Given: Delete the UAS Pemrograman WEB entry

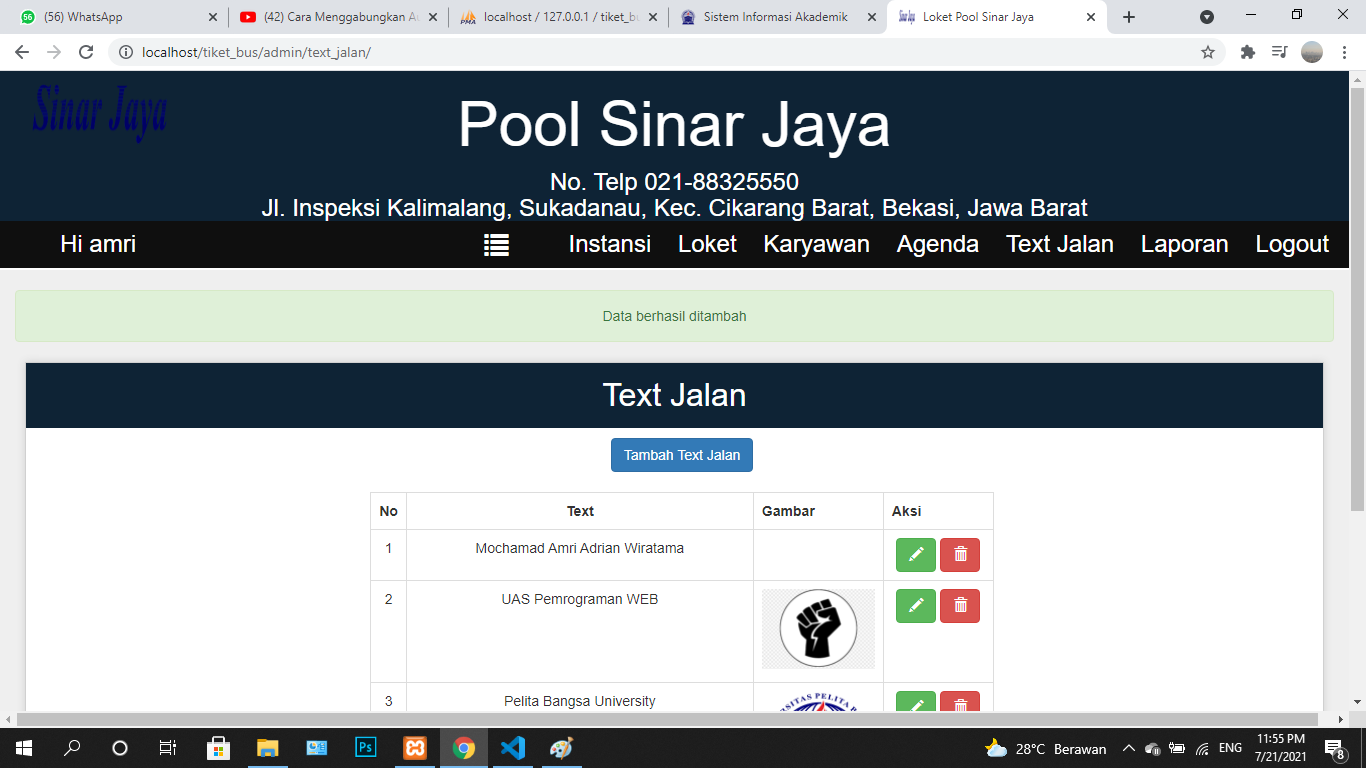Looking at the screenshot, I should point(959,605).
